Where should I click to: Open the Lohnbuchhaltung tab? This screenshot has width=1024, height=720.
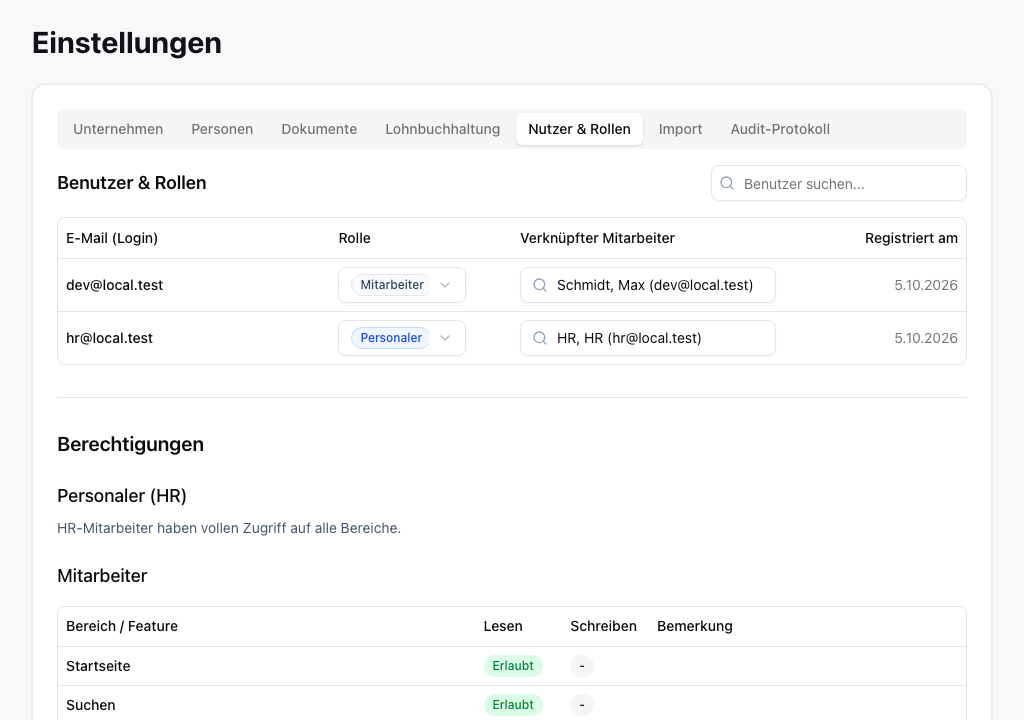pyautogui.click(x=443, y=129)
